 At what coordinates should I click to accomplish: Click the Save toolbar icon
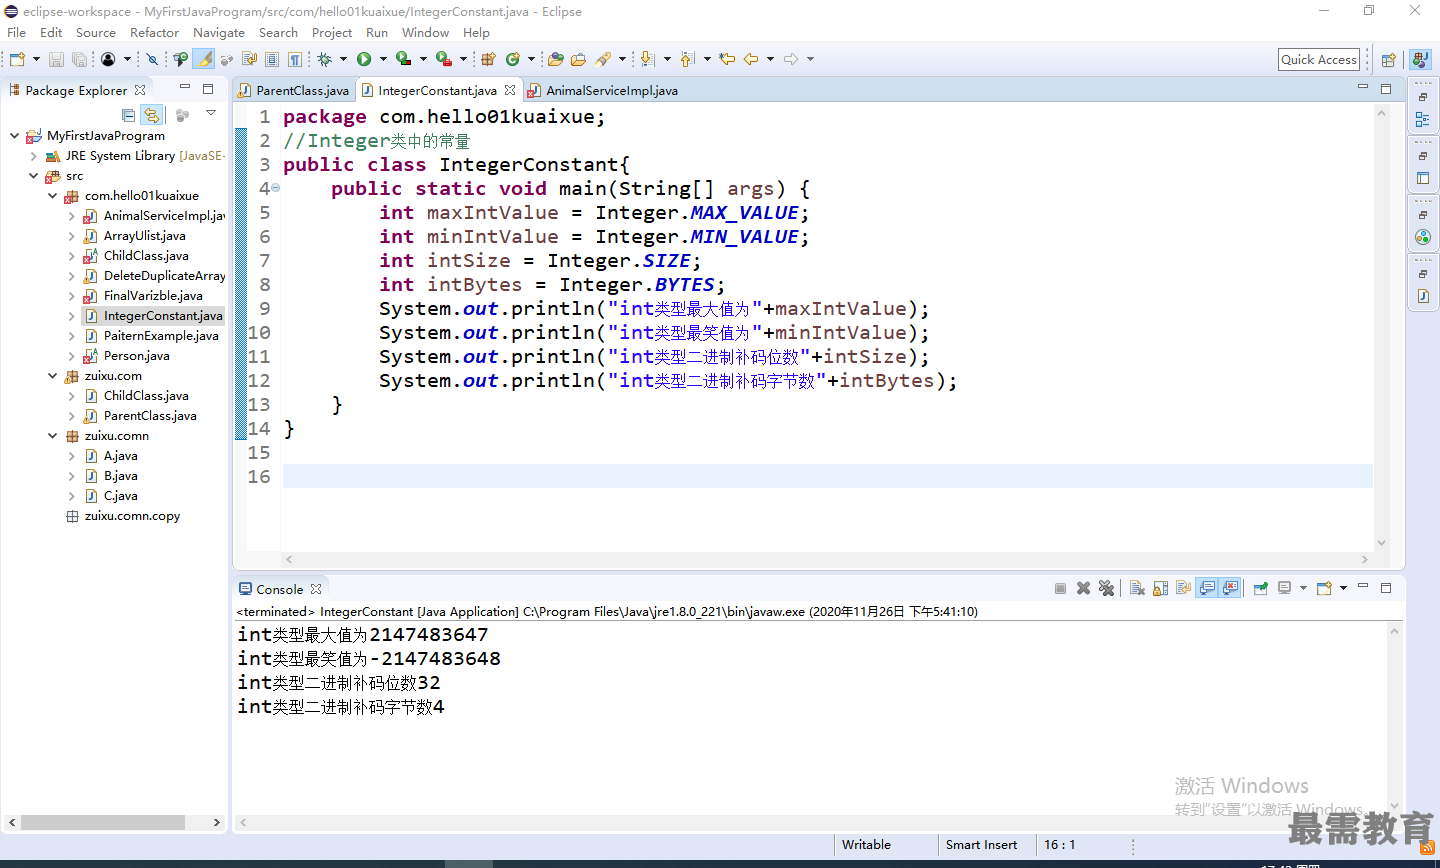[x=56, y=59]
